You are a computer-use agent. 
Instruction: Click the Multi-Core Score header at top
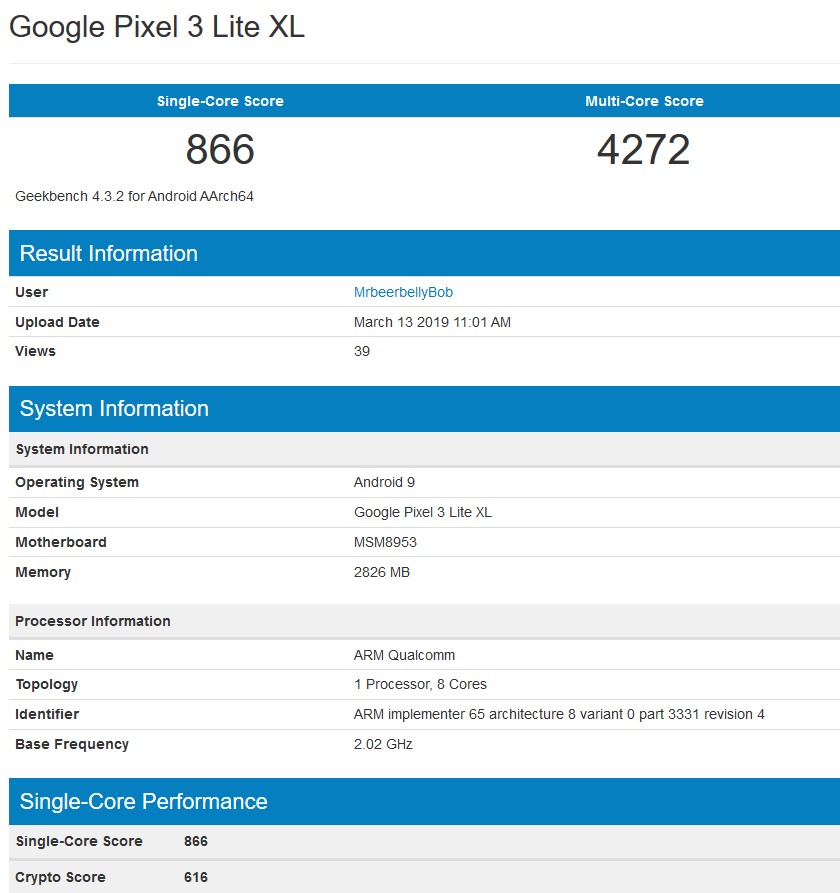coord(644,101)
